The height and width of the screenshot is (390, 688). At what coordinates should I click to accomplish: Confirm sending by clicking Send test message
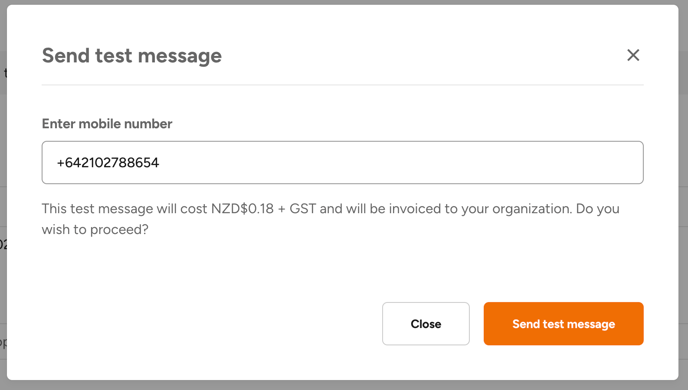tap(563, 324)
